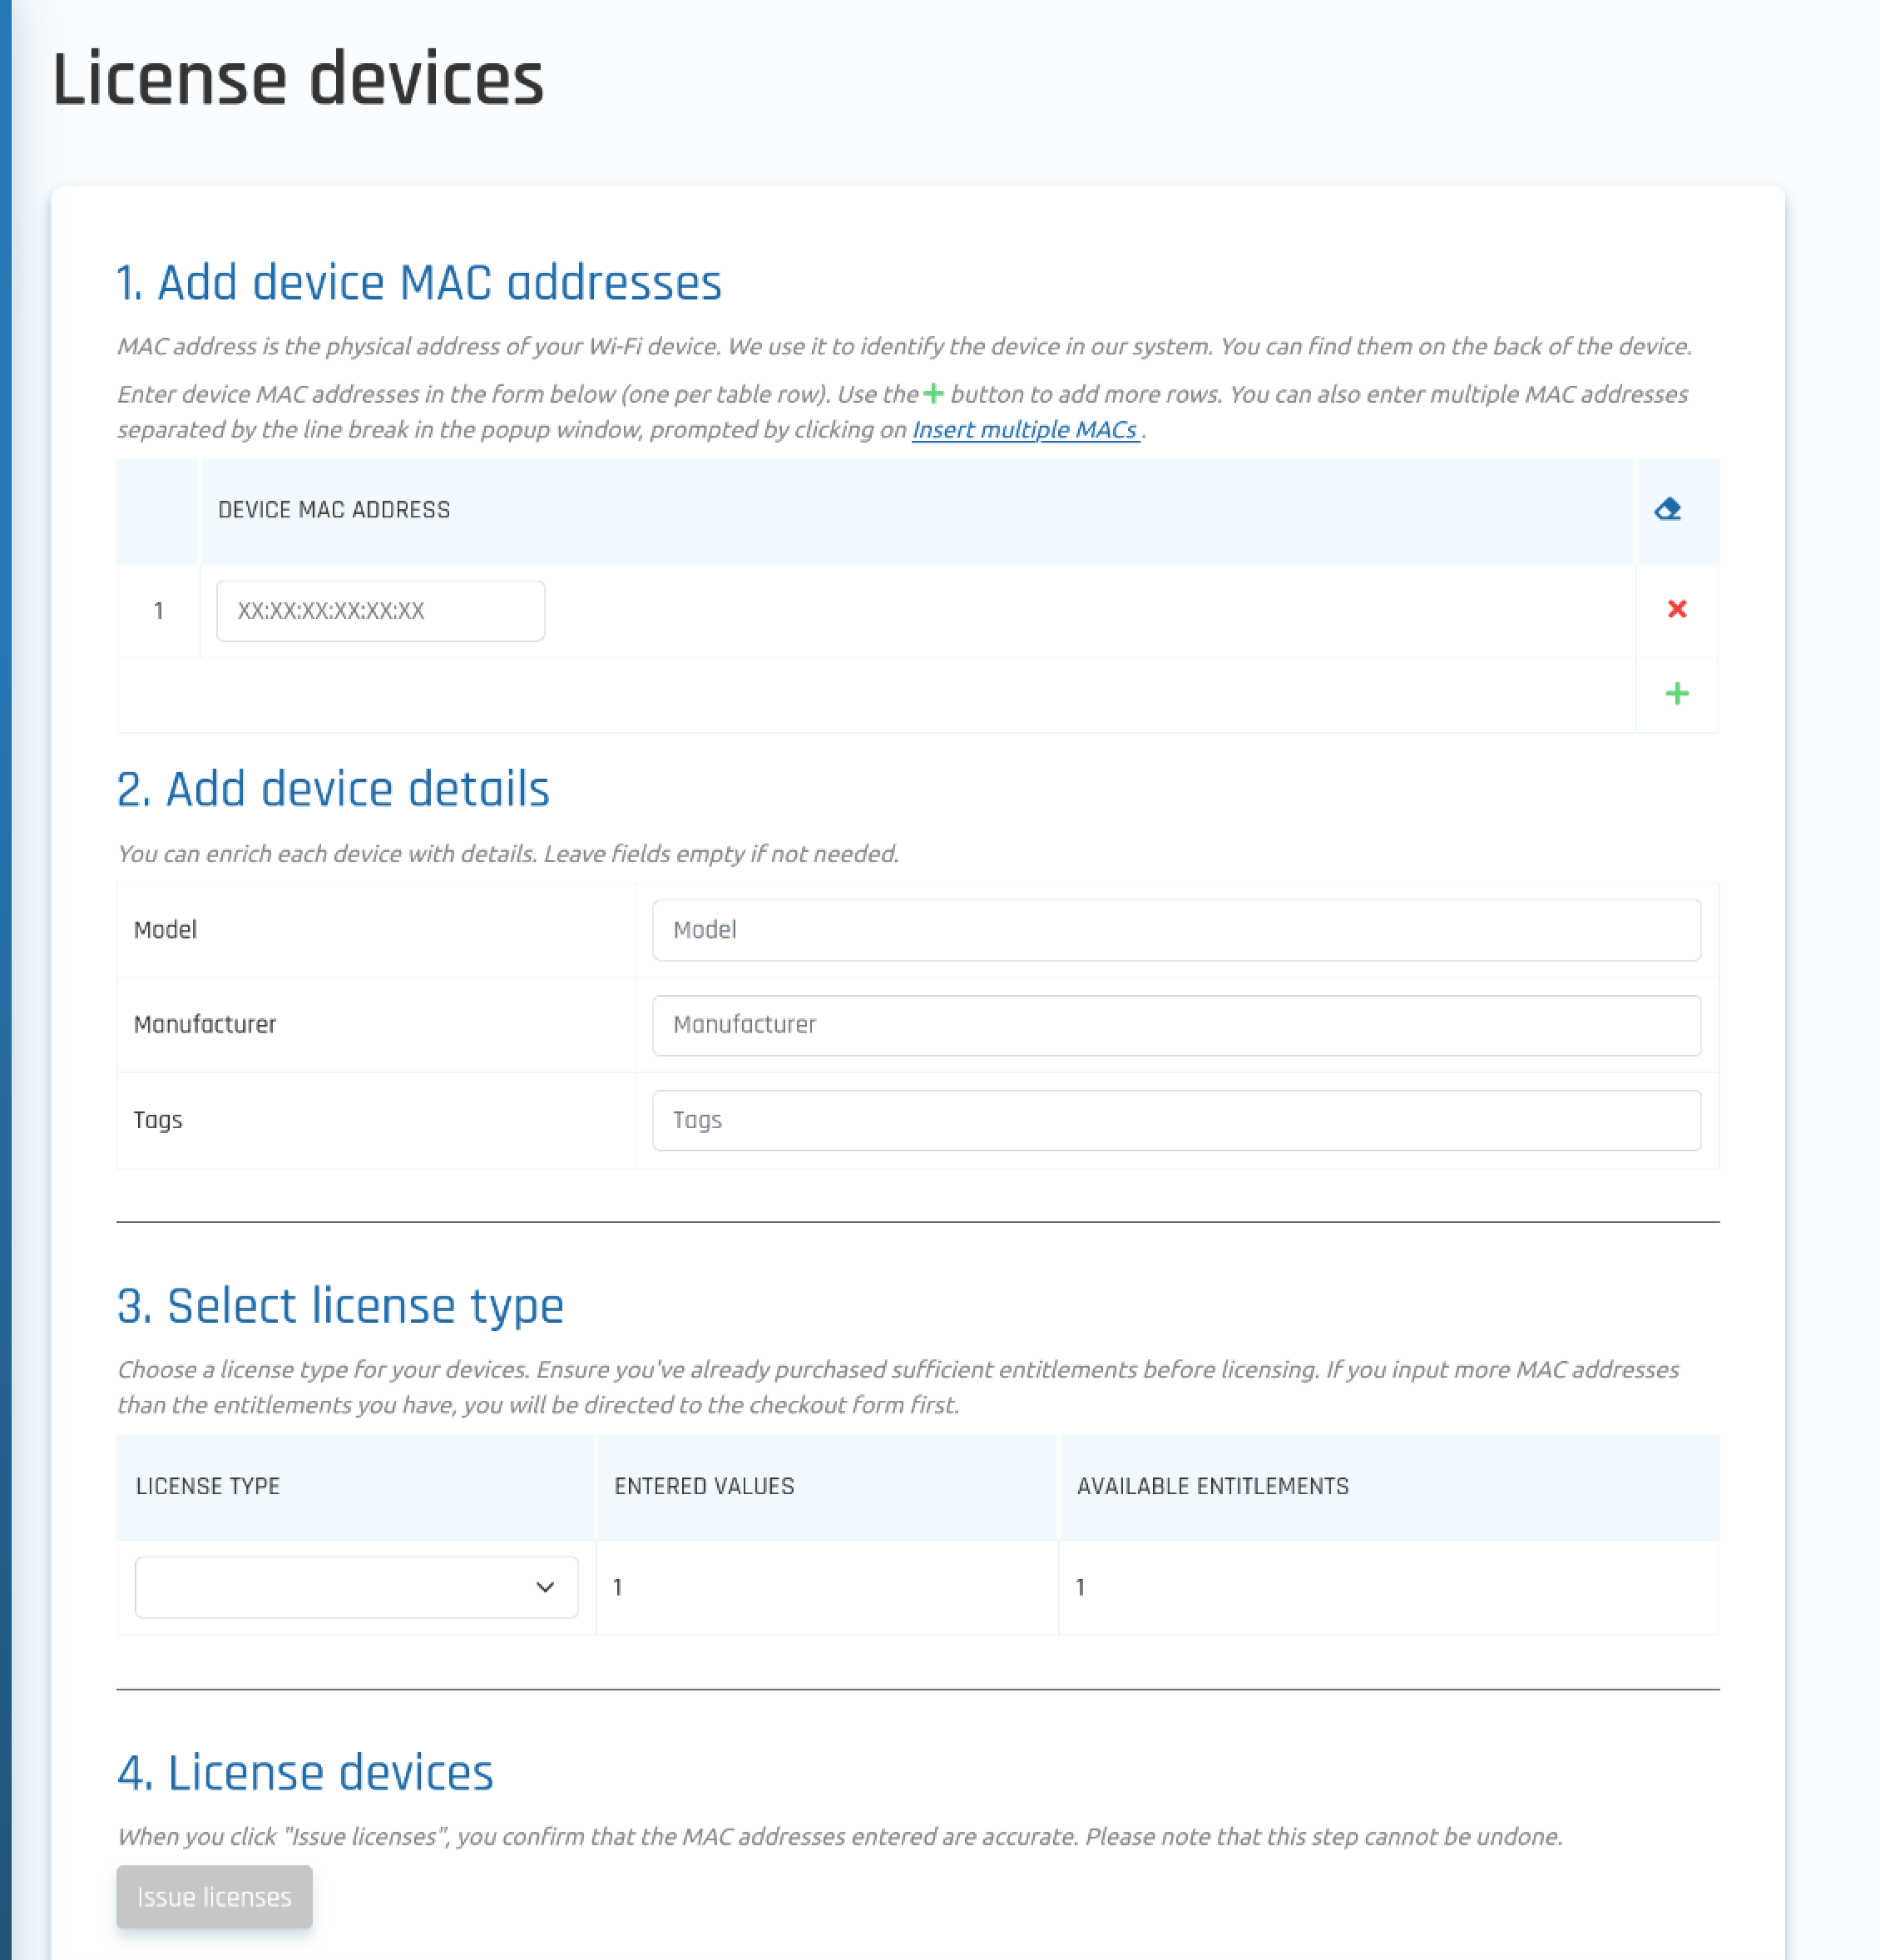Click the Manufacturer row label

point(205,1025)
